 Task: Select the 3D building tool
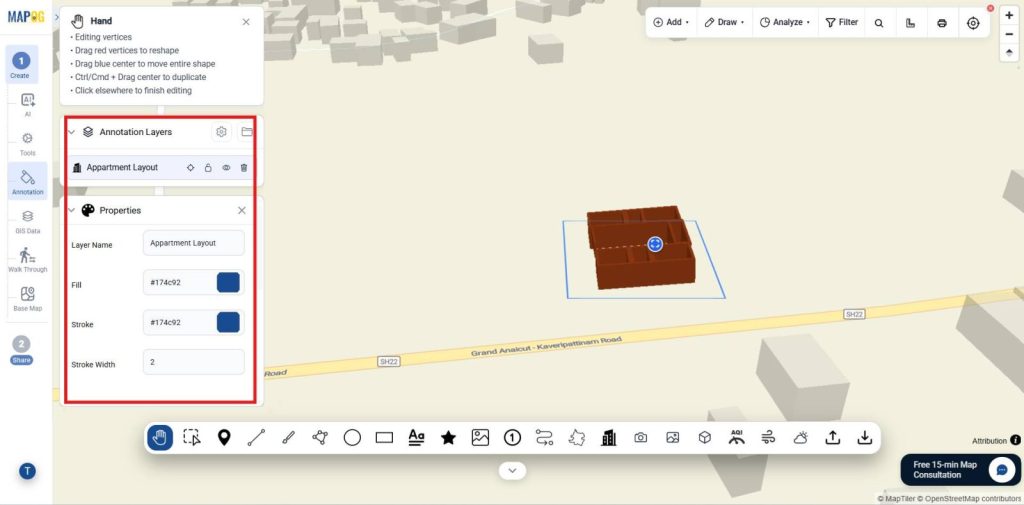click(x=609, y=438)
